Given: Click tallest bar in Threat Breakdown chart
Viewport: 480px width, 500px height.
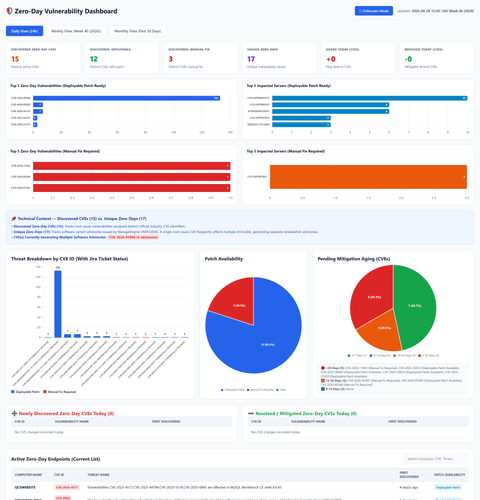Looking at the screenshot, I should pyautogui.click(x=58, y=304).
